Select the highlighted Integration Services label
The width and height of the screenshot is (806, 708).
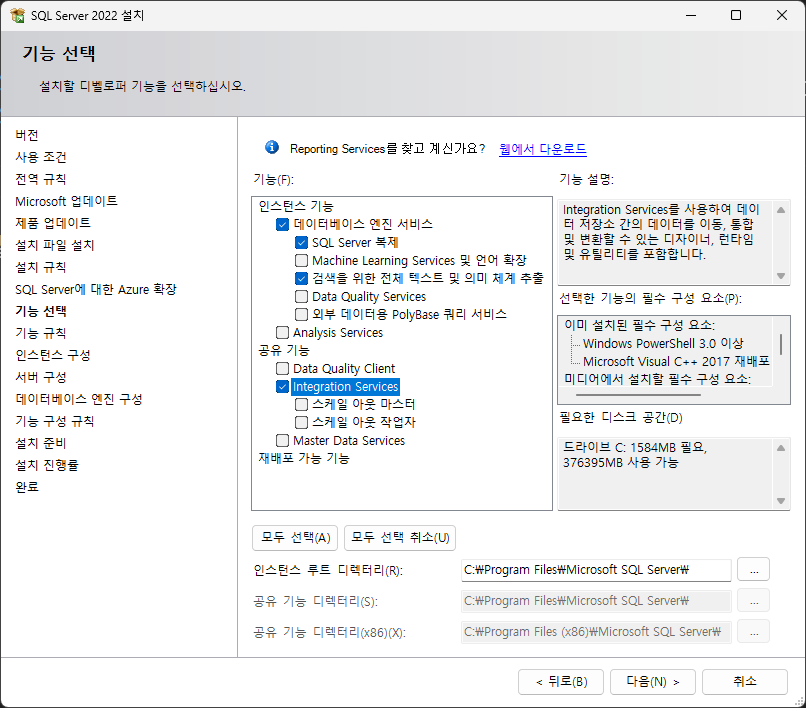(345, 387)
